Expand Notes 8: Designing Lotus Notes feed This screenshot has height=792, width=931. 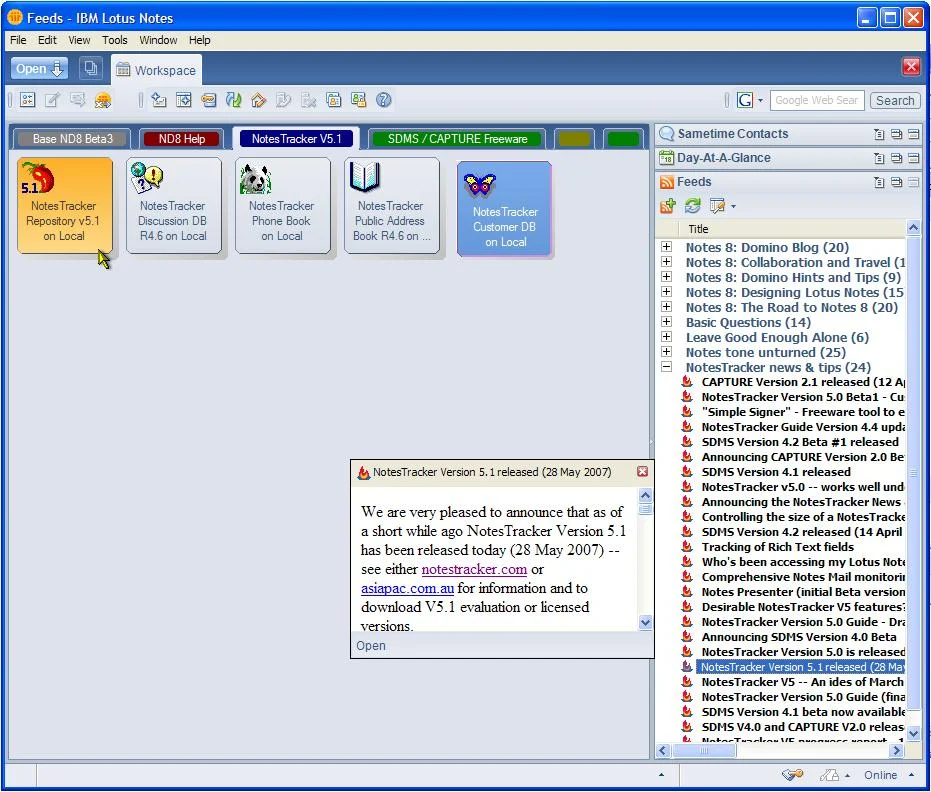pyautogui.click(x=667, y=292)
